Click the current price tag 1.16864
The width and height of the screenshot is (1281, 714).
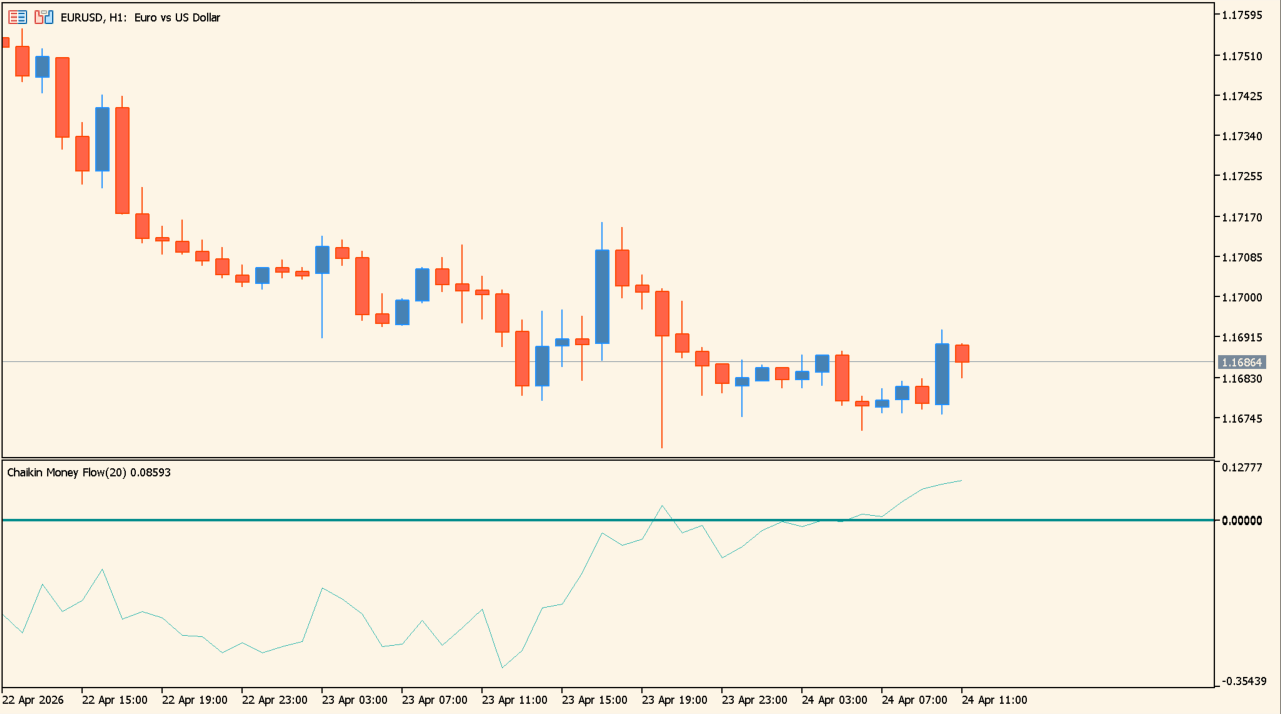(x=1240, y=362)
